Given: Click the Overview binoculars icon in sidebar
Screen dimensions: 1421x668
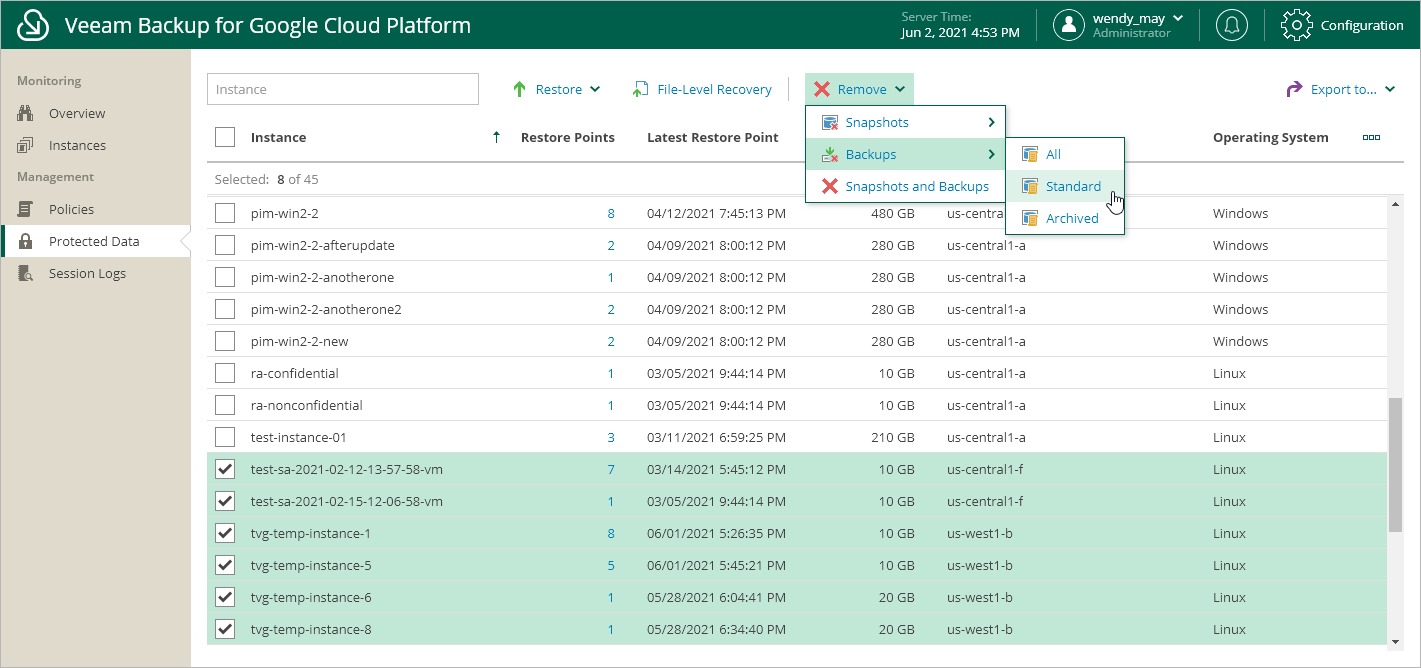Looking at the screenshot, I should pos(26,113).
